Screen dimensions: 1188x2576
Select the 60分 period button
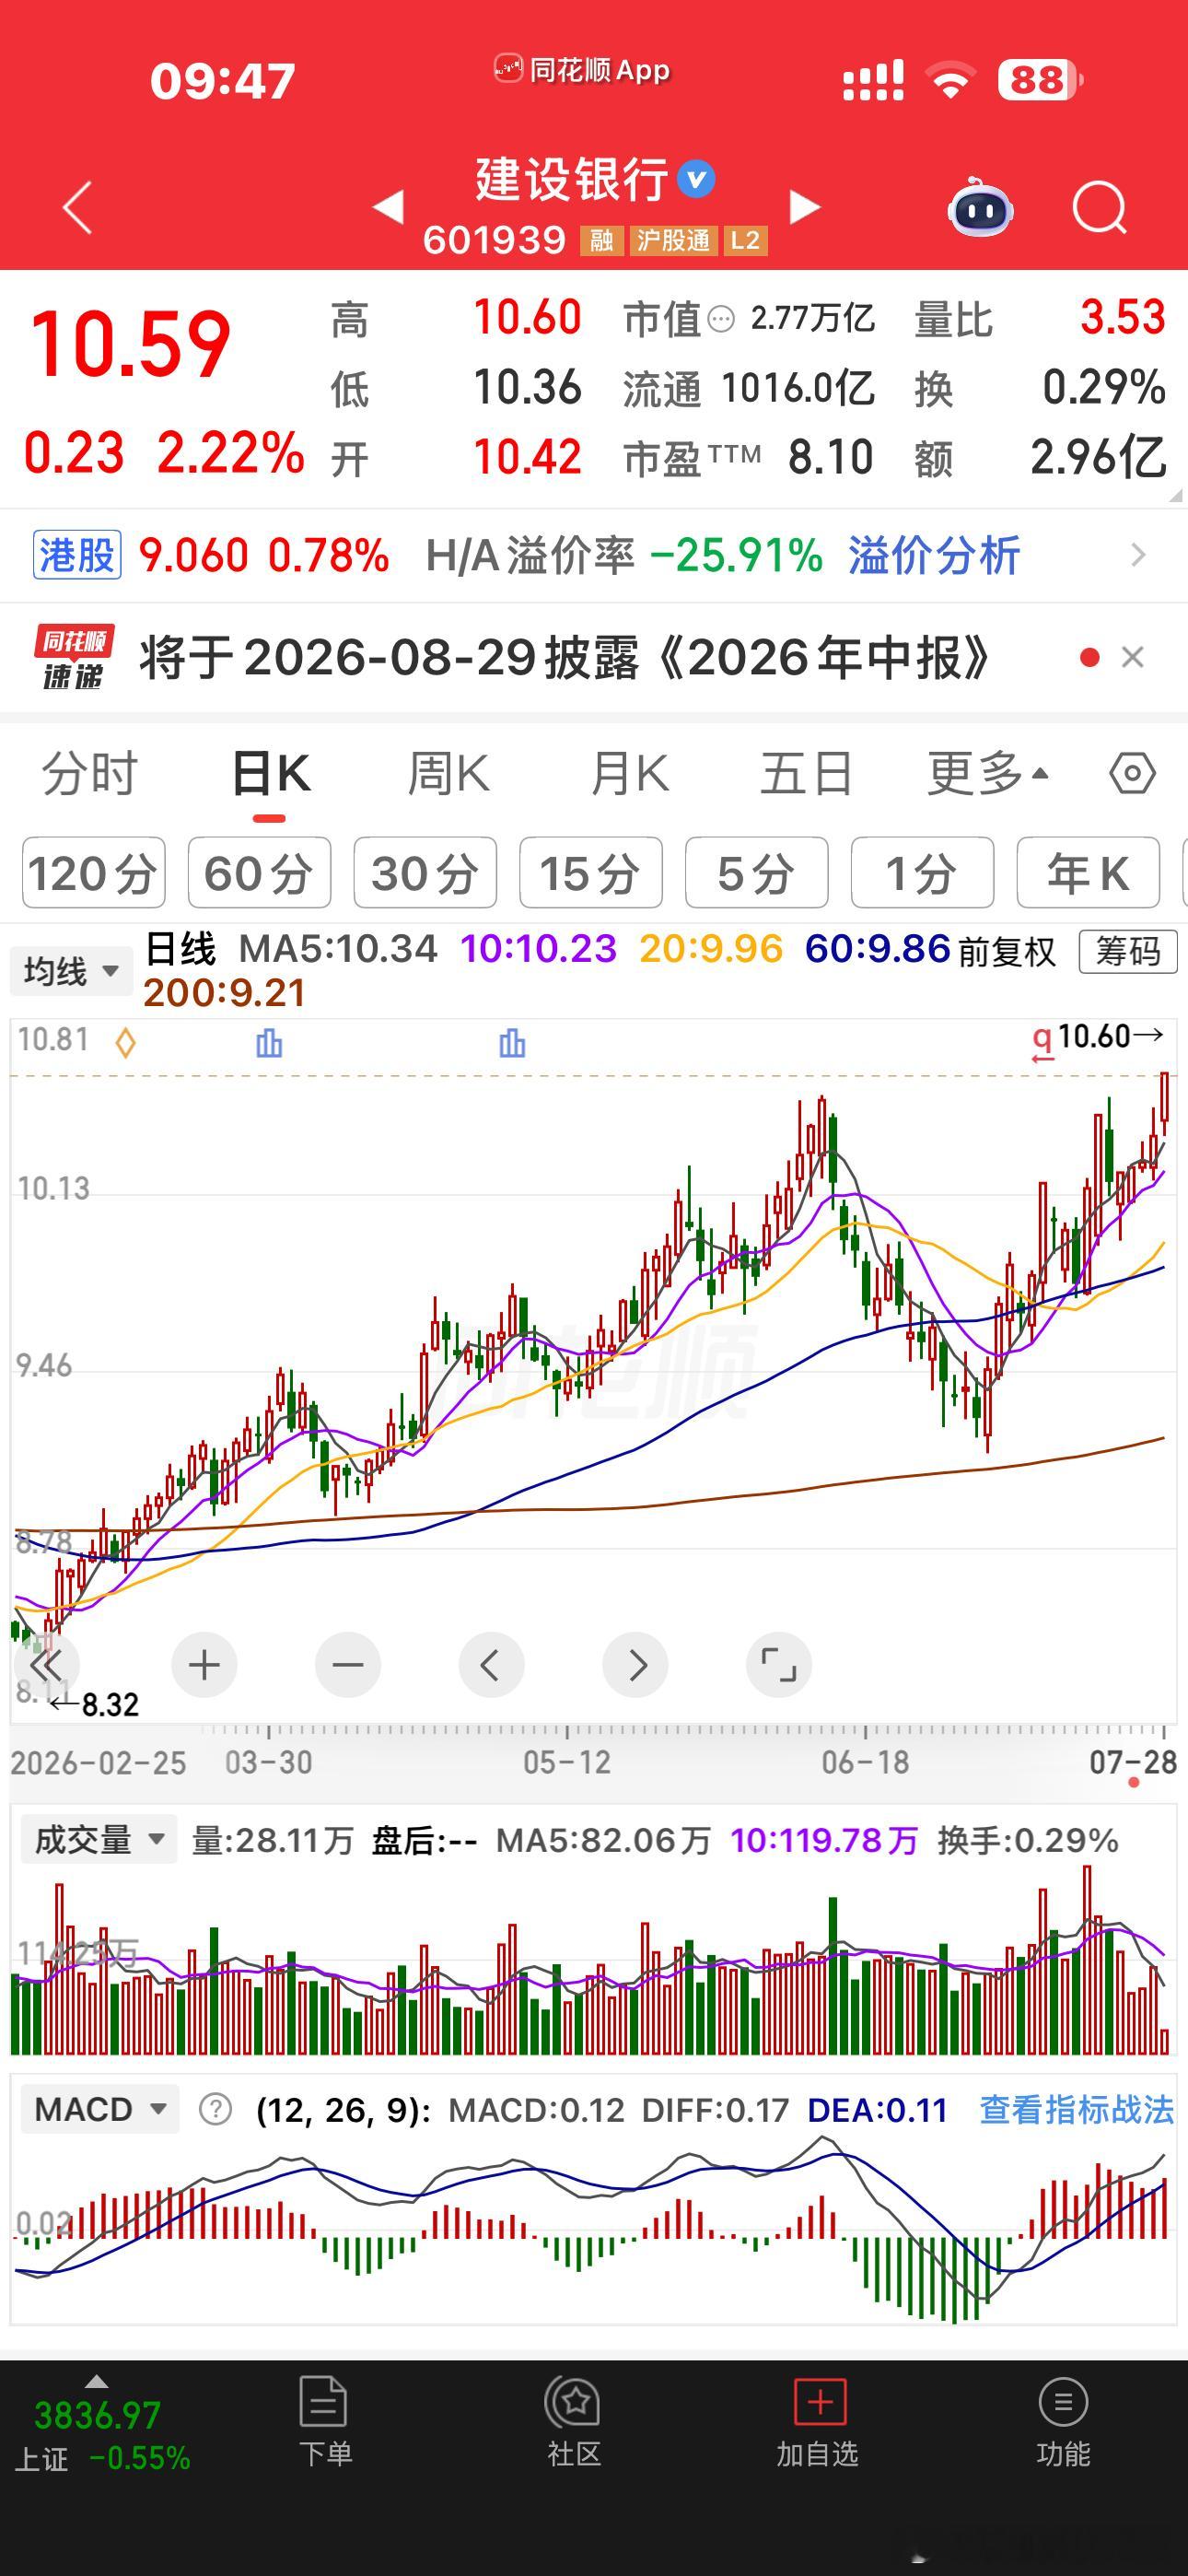(259, 873)
